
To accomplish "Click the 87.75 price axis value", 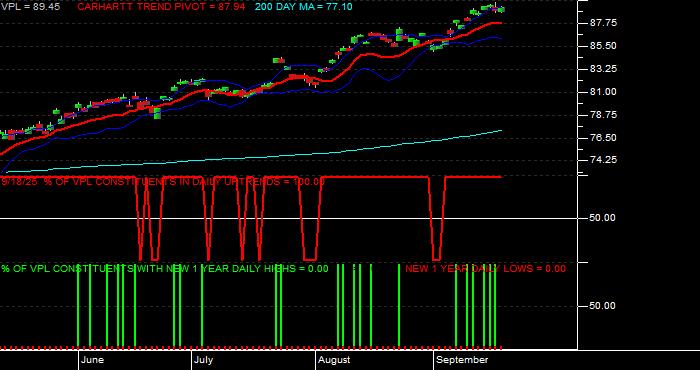I will tap(604, 23).
